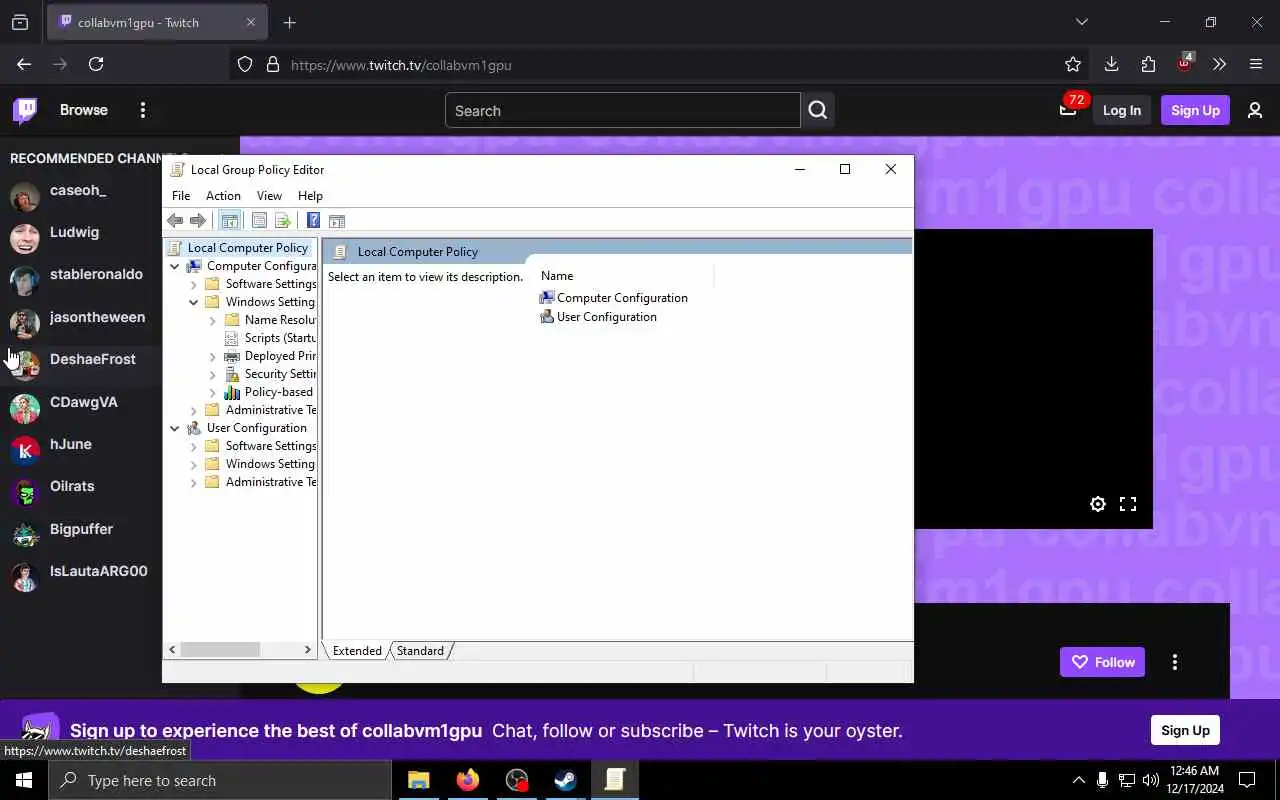
Task: Click the Forward arrow in Group Policy toolbar
Action: point(198,221)
